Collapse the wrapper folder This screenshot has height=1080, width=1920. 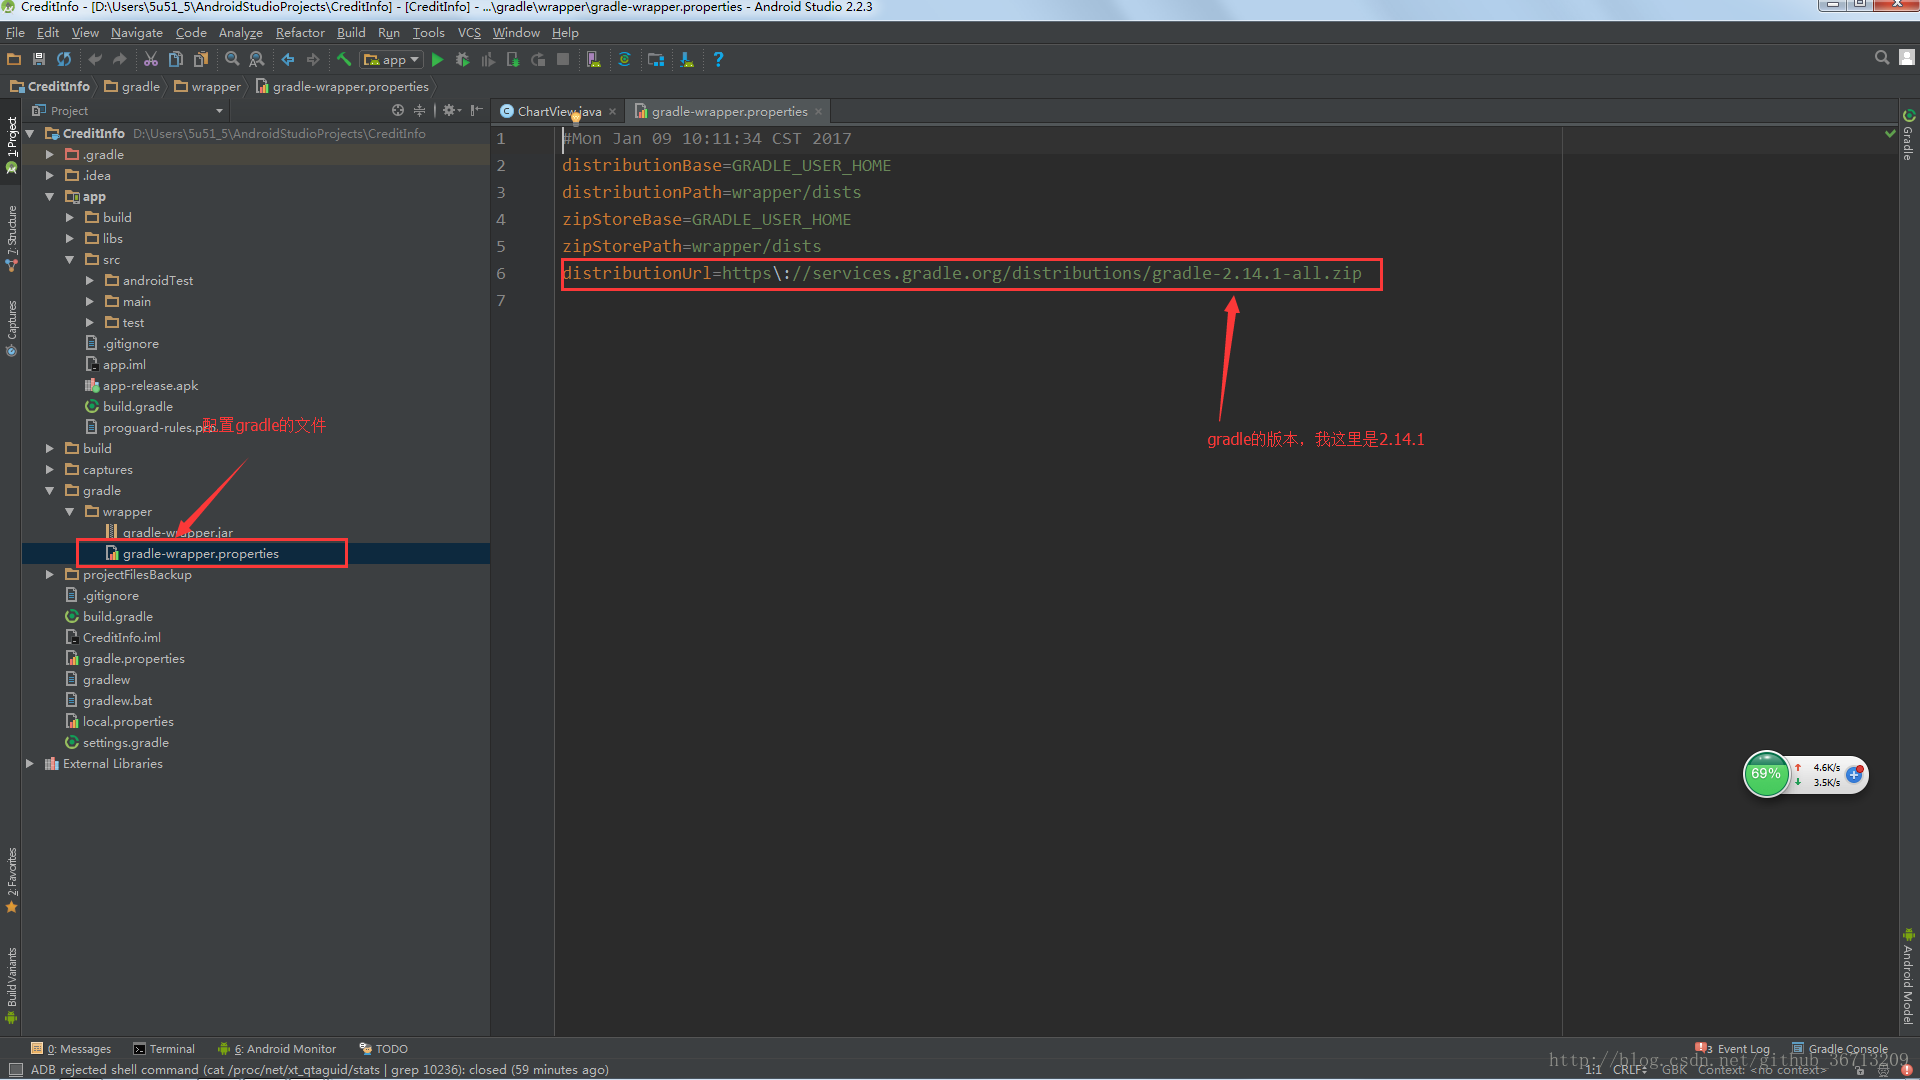[x=70, y=512]
